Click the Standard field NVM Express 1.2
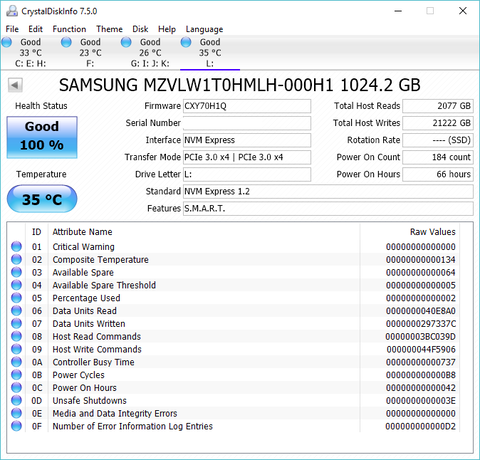The height and width of the screenshot is (460, 480). point(328,191)
